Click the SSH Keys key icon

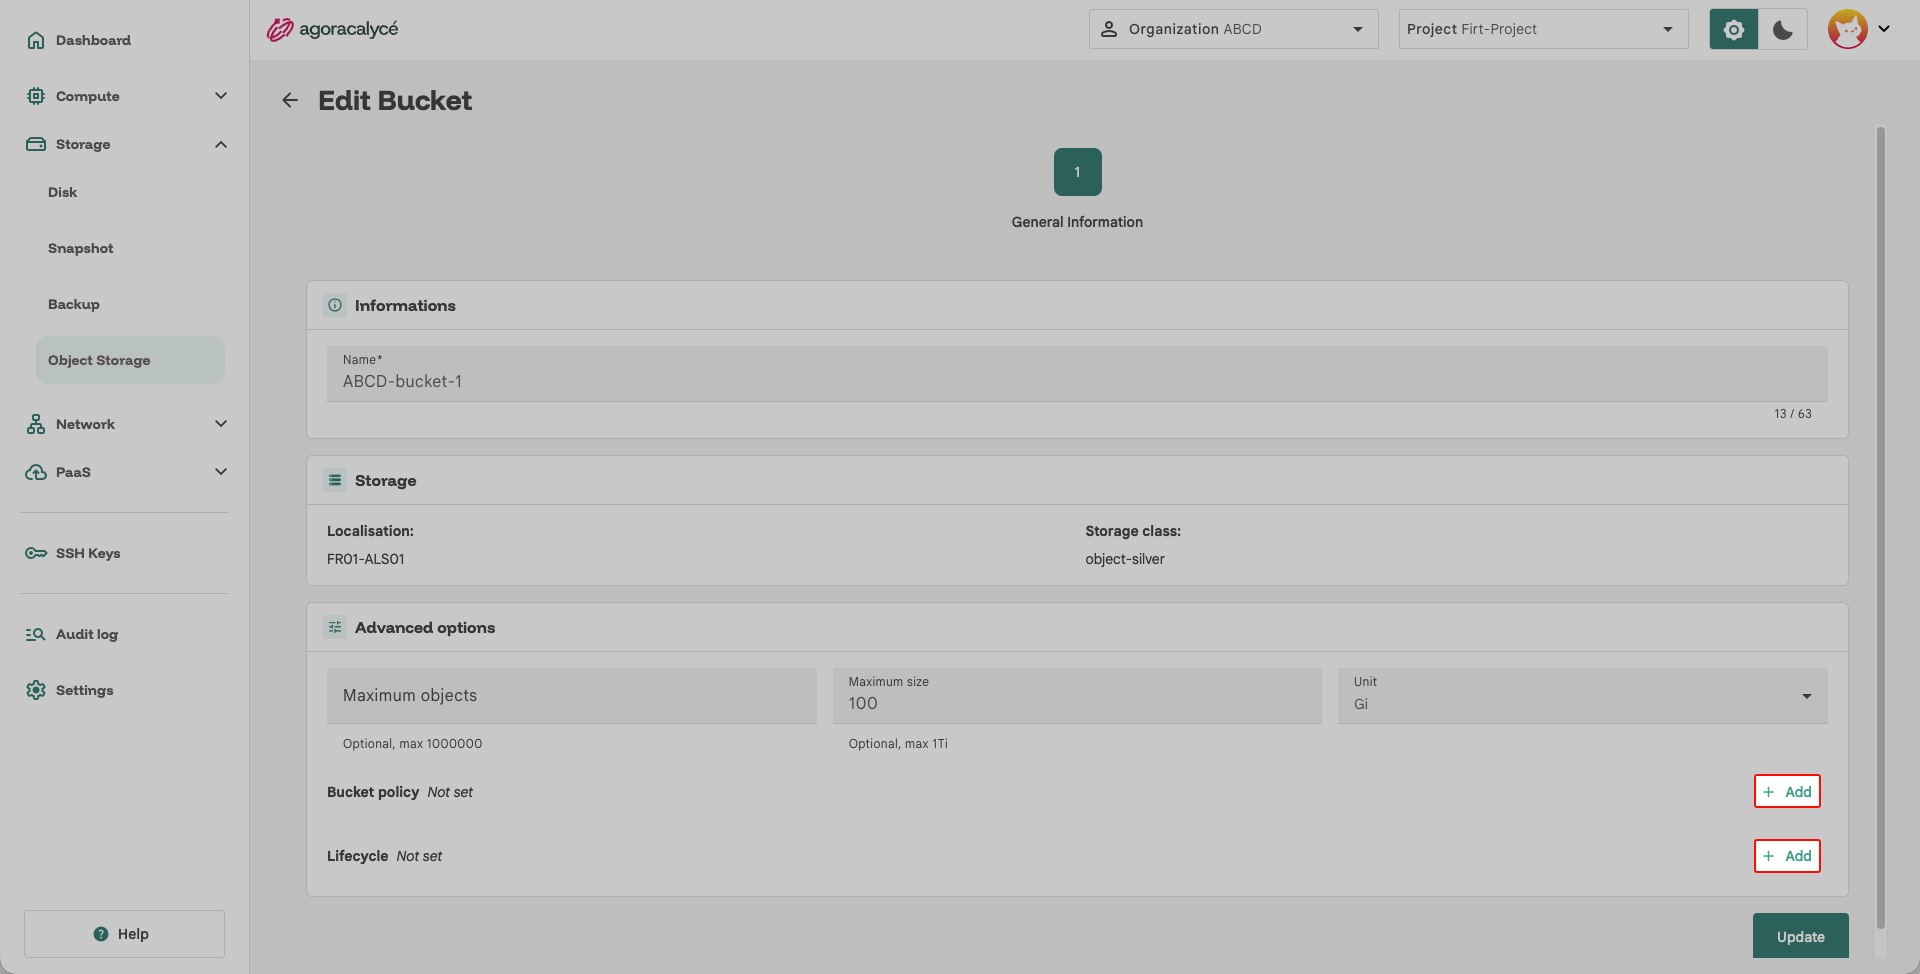pyautogui.click(x=36, y=553)
